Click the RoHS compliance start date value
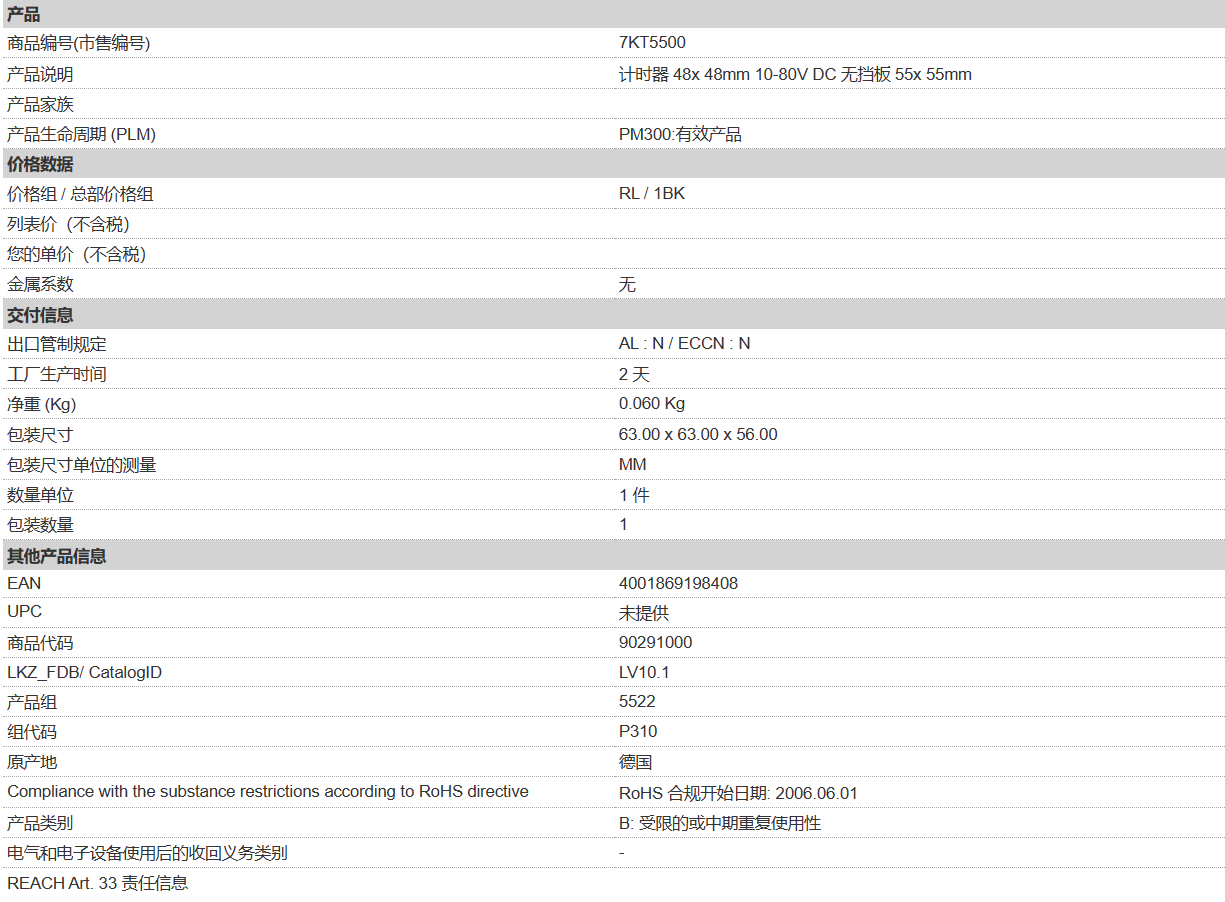Viewport: 1225px width, 902px height. coord(738,793)
